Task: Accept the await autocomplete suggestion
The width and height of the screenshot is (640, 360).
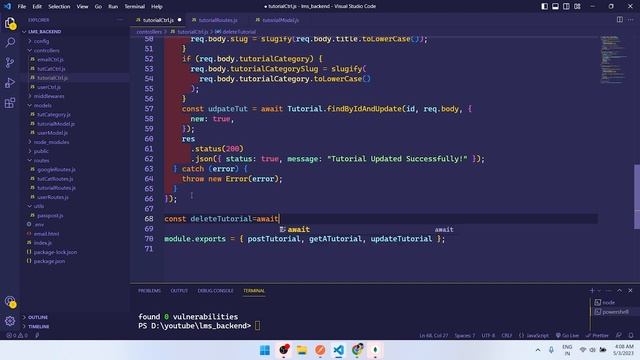Action: tap(367, 229)
